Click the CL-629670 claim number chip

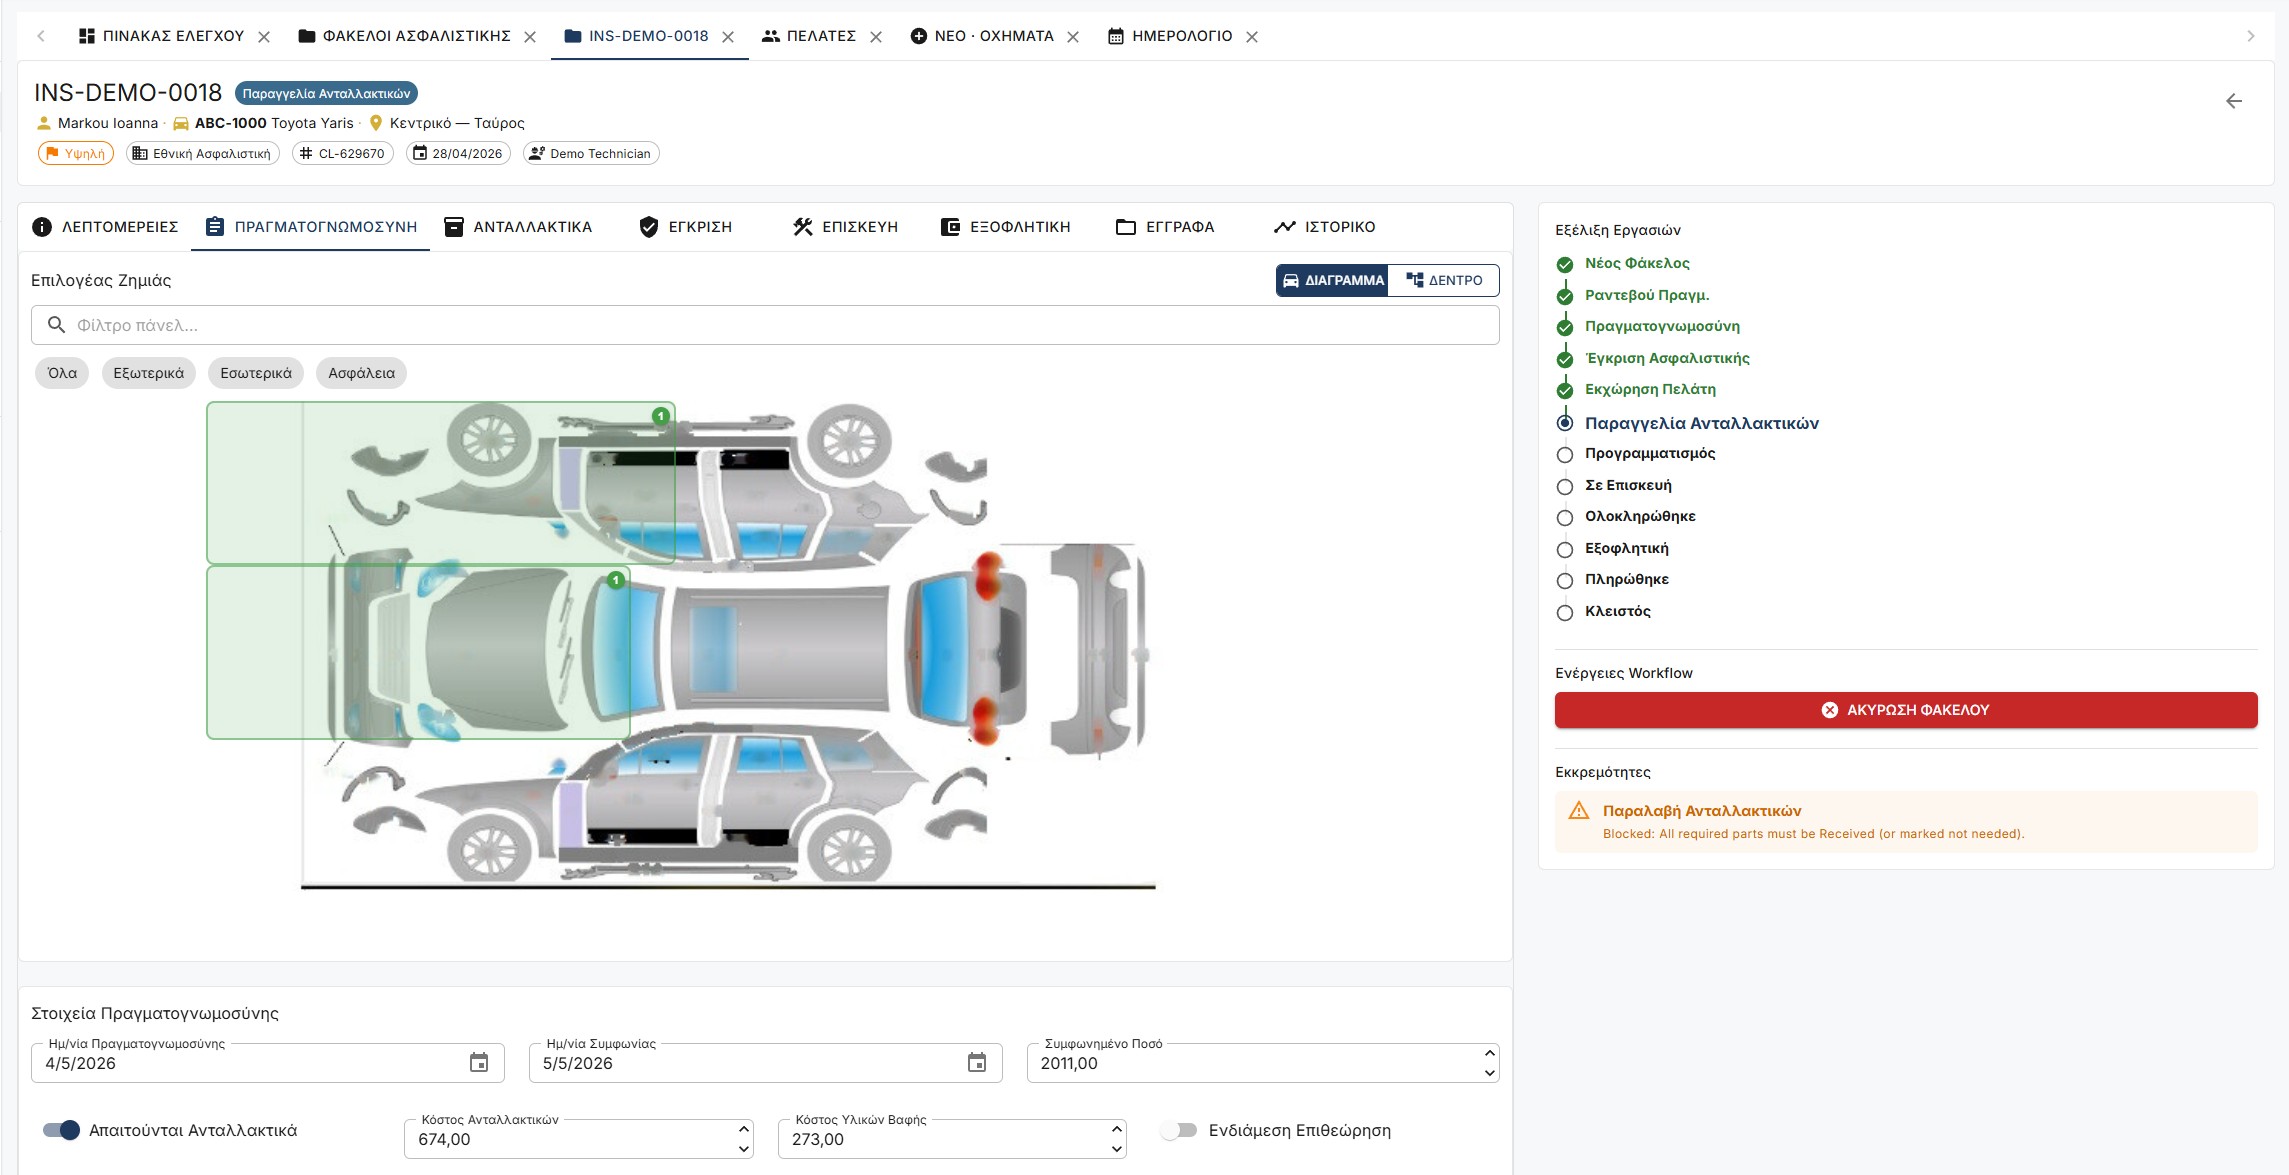click(342, 154)
